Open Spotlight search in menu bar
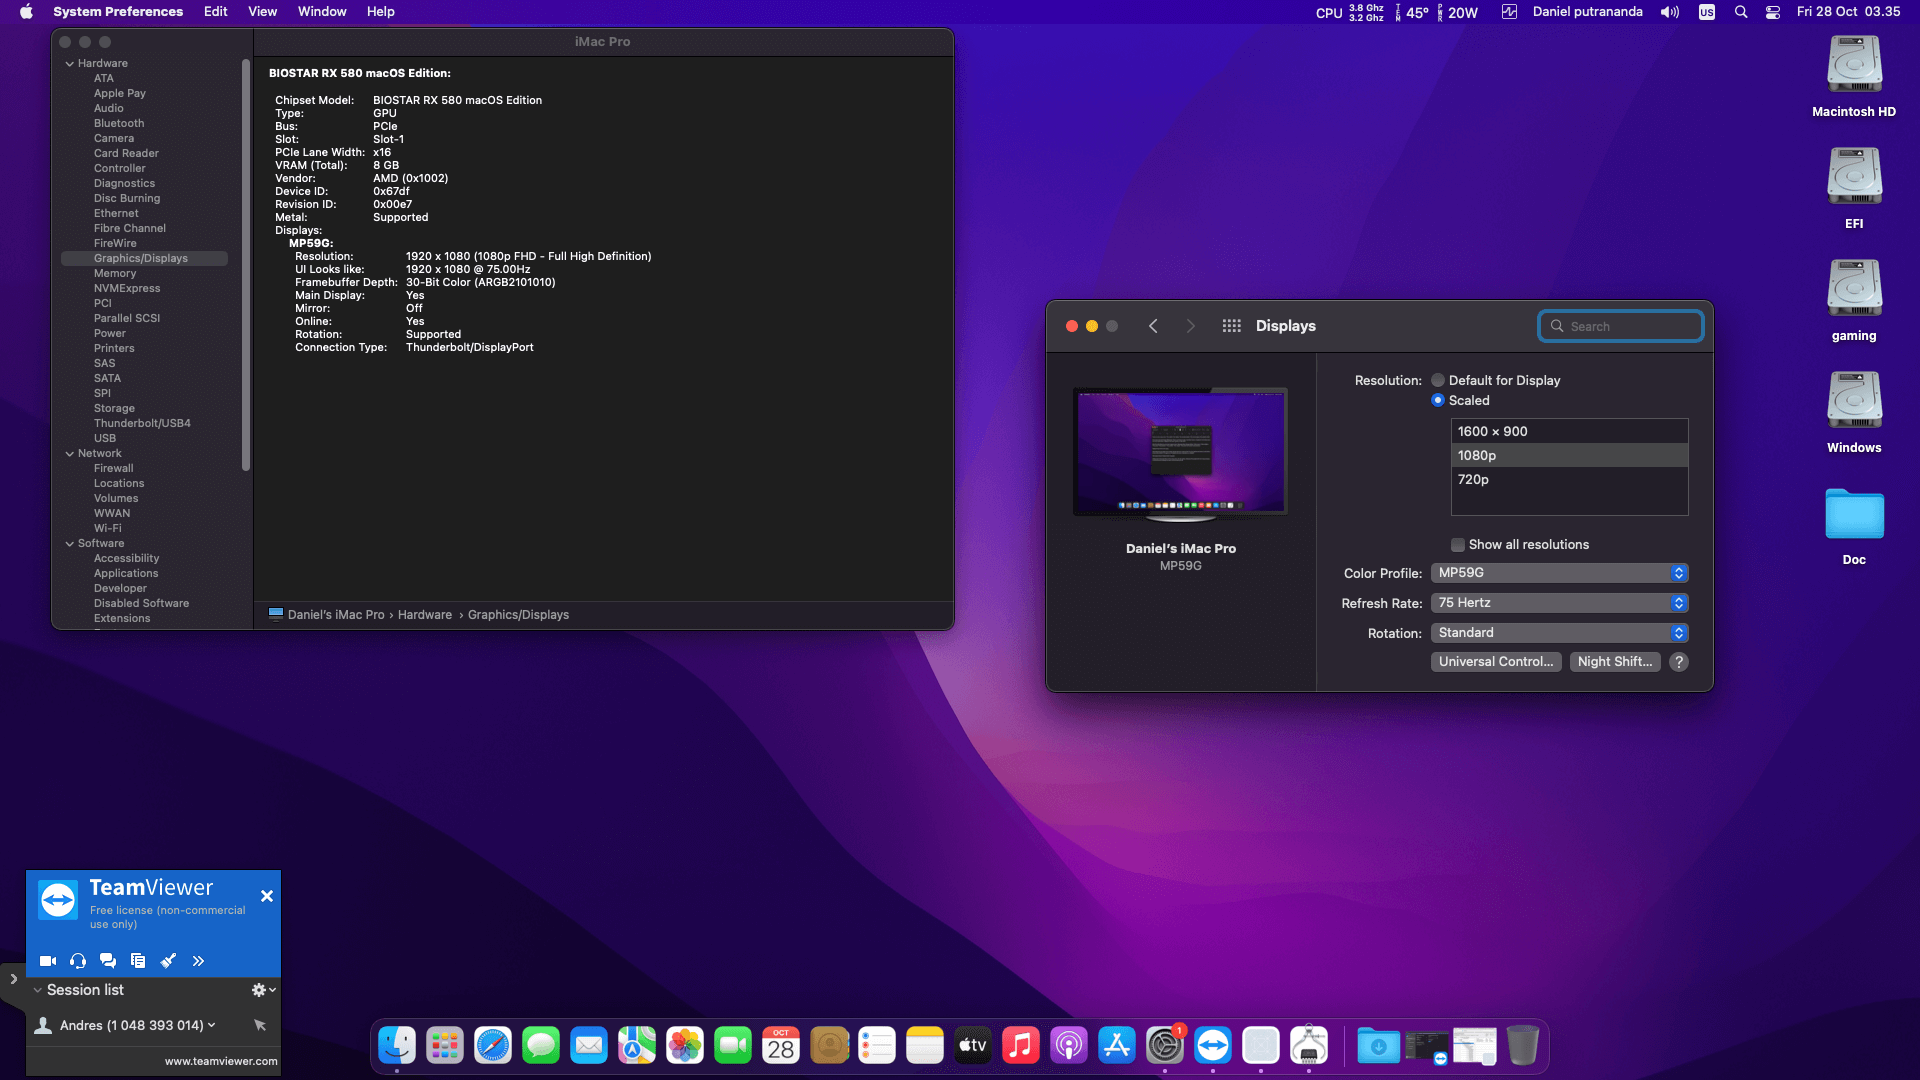Screen dimensions: 1920x1080 [x=1741, y=12]
